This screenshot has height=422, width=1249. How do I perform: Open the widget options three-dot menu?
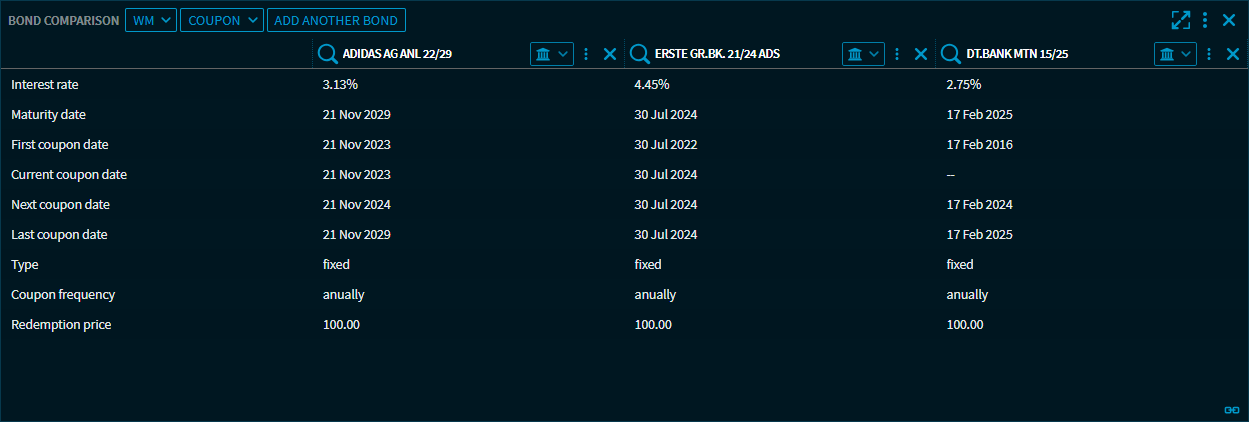[x=1205, y=20]
